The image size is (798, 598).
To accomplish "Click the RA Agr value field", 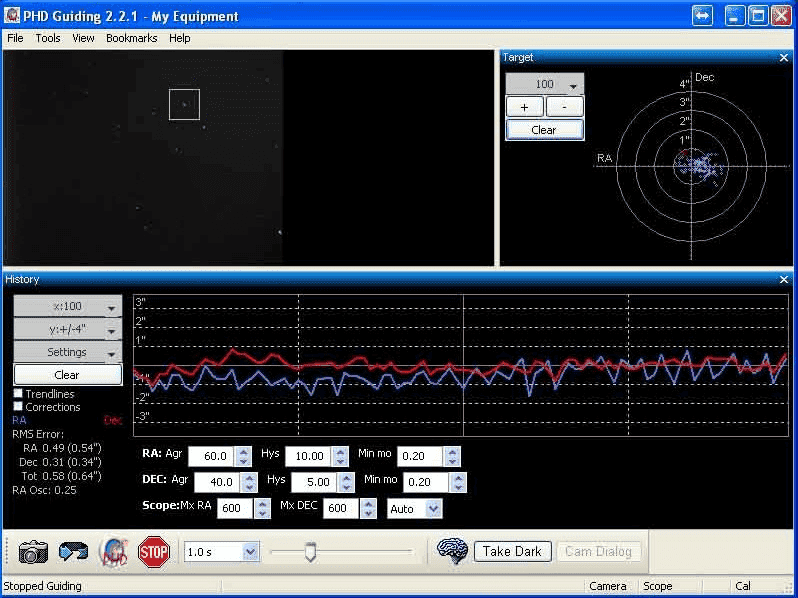I will click(210, 456).
